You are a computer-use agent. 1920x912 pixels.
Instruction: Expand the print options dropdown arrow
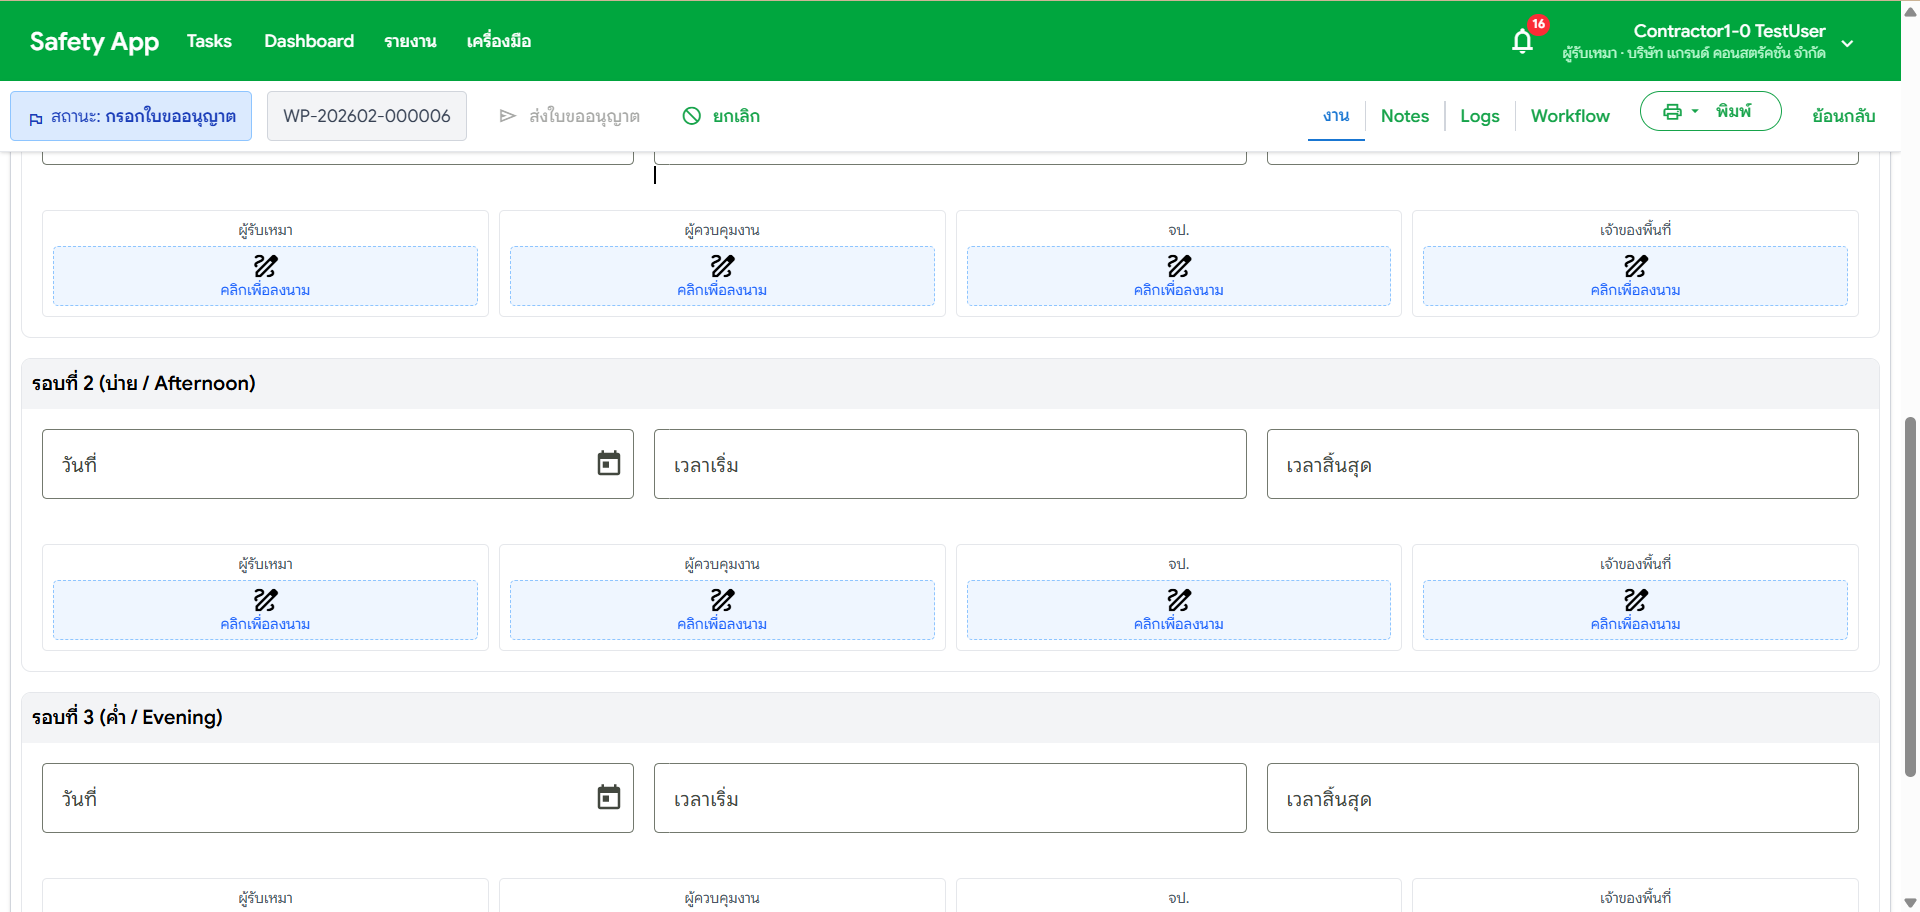point(1697,111)
